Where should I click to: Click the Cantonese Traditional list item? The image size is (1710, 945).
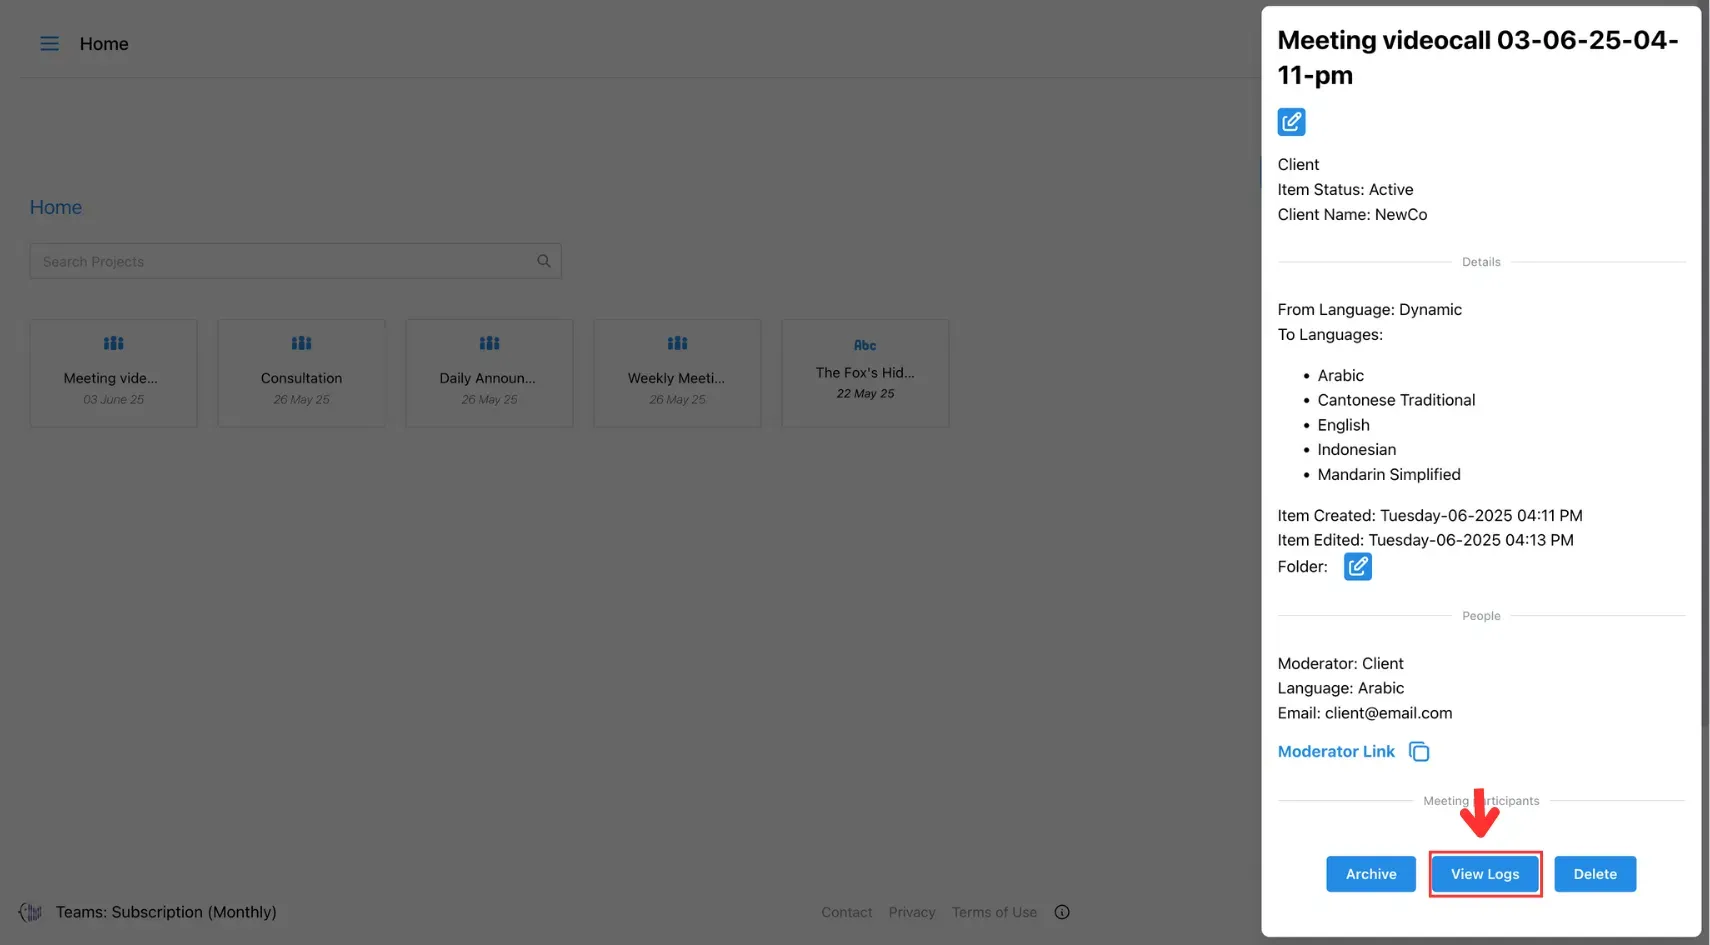point(1396,400)
